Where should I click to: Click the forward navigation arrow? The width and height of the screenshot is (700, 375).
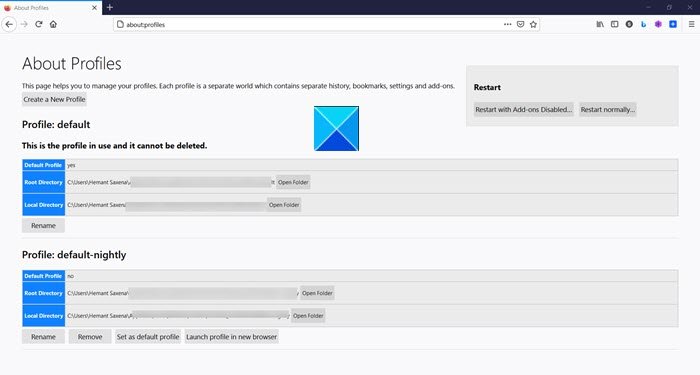(24, 24)
